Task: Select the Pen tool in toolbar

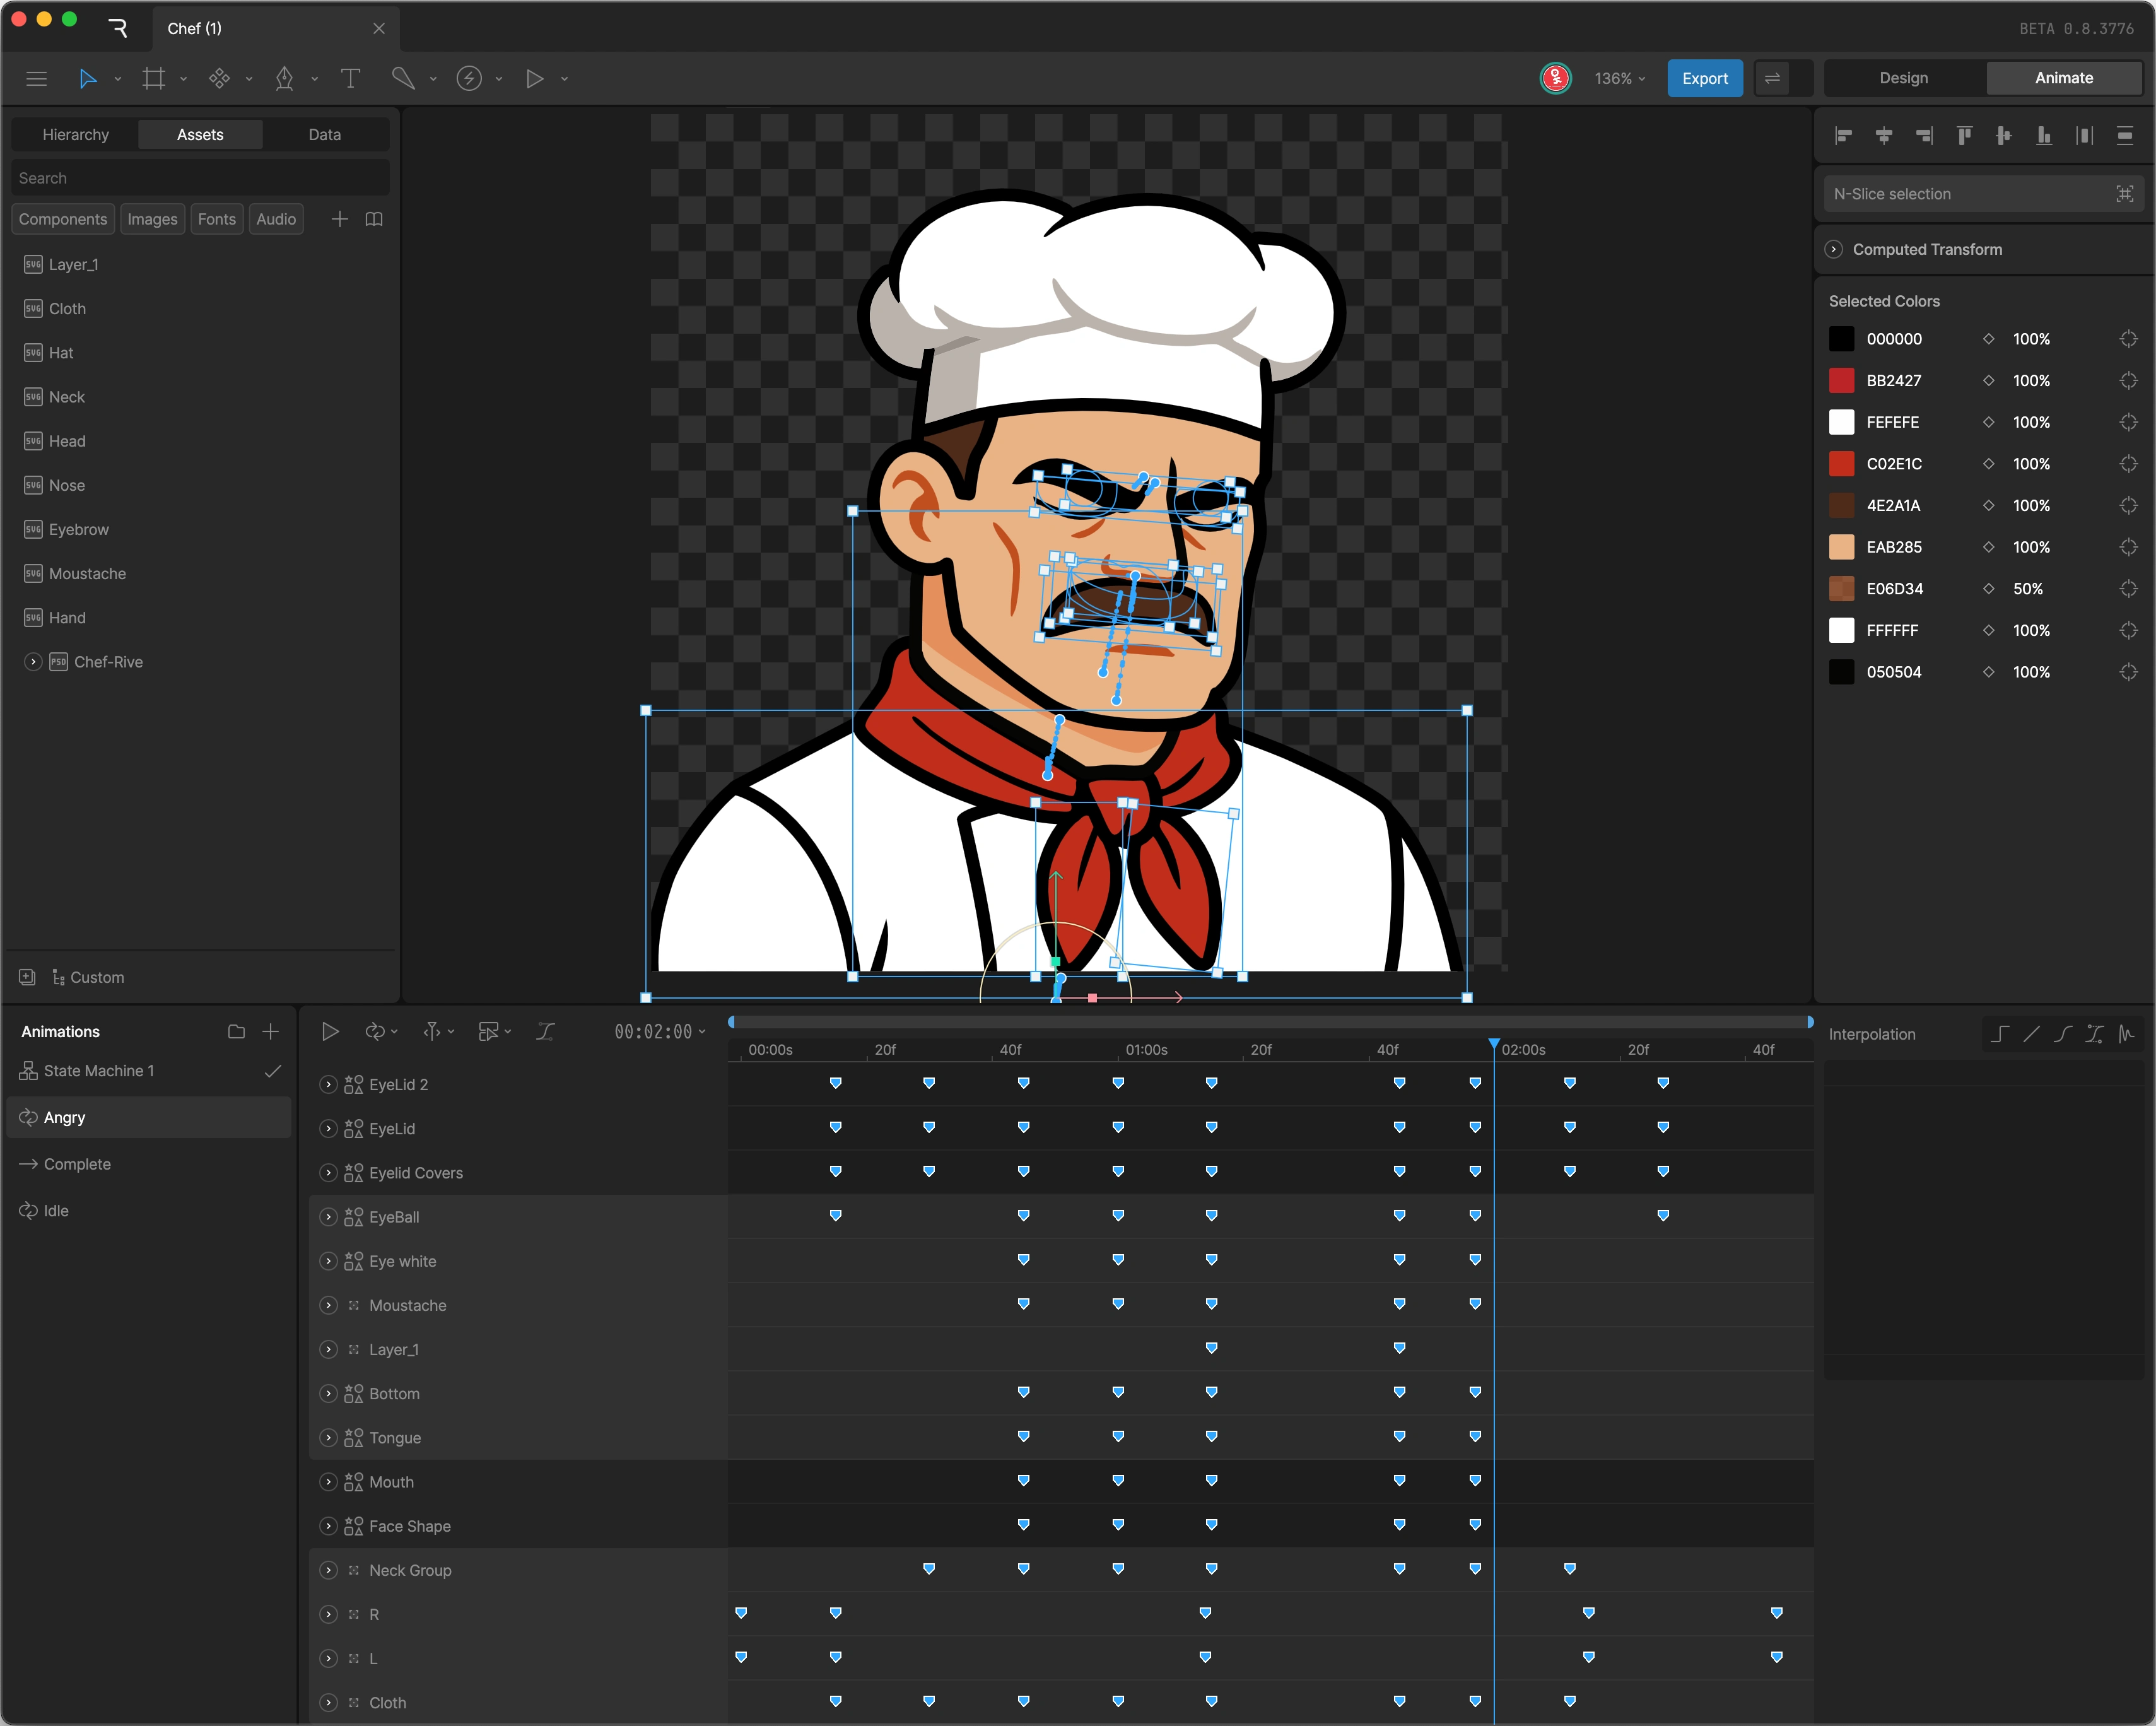Action: 284,78
